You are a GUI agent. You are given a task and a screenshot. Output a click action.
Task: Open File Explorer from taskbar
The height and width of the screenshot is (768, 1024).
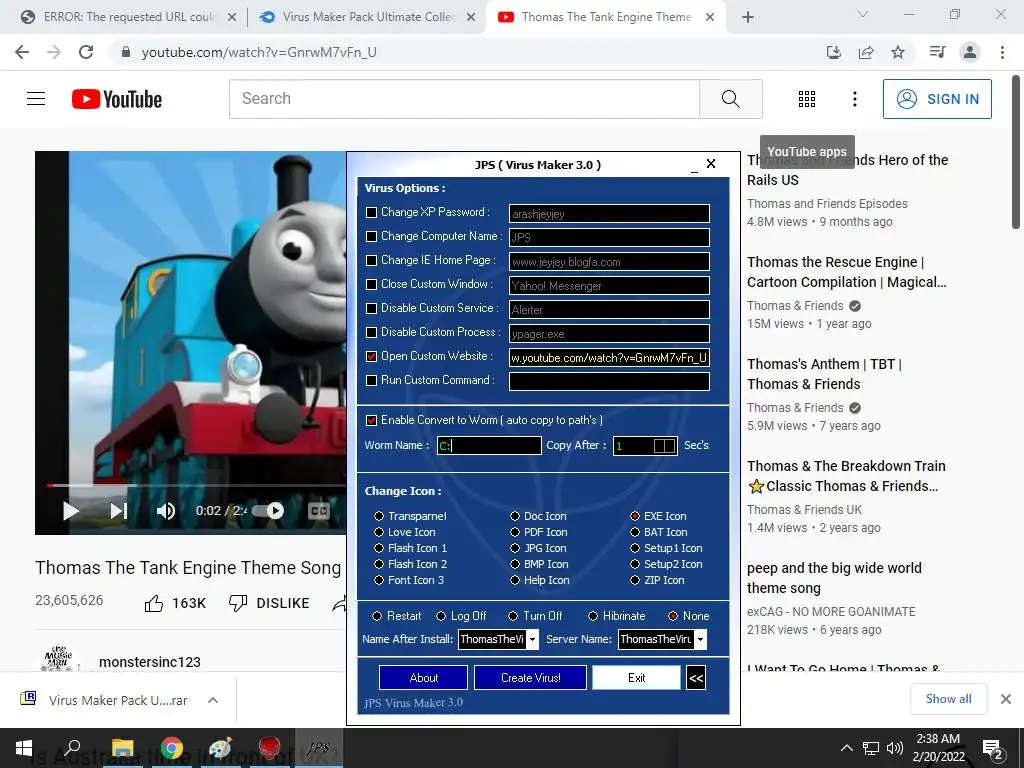pyautogui.click(x=122, y=748)
